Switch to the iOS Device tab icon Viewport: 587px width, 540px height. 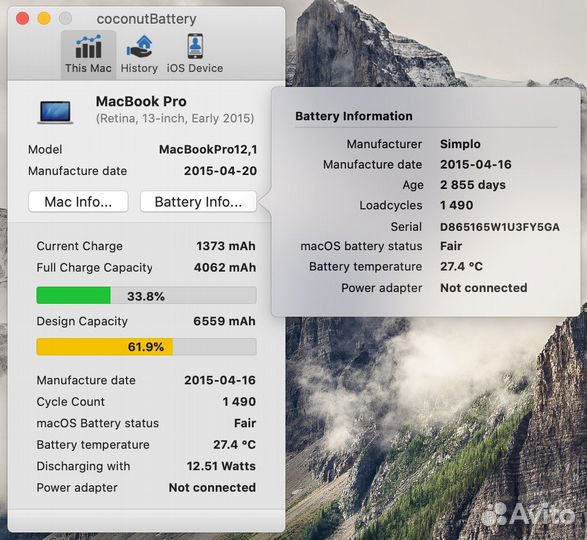tap(195, 46)
